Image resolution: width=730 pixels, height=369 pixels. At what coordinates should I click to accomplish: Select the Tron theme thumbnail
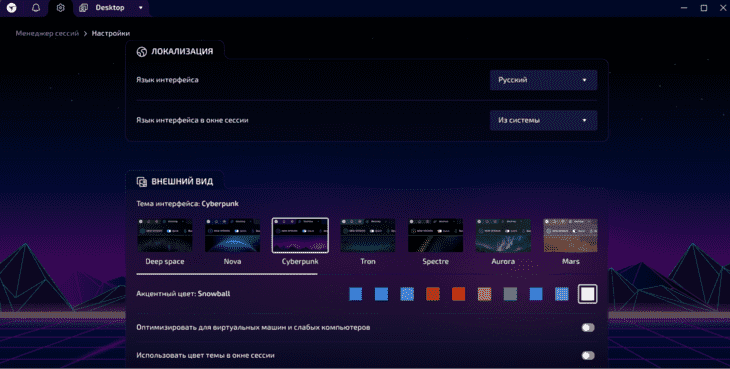click(x=368, y=235)
